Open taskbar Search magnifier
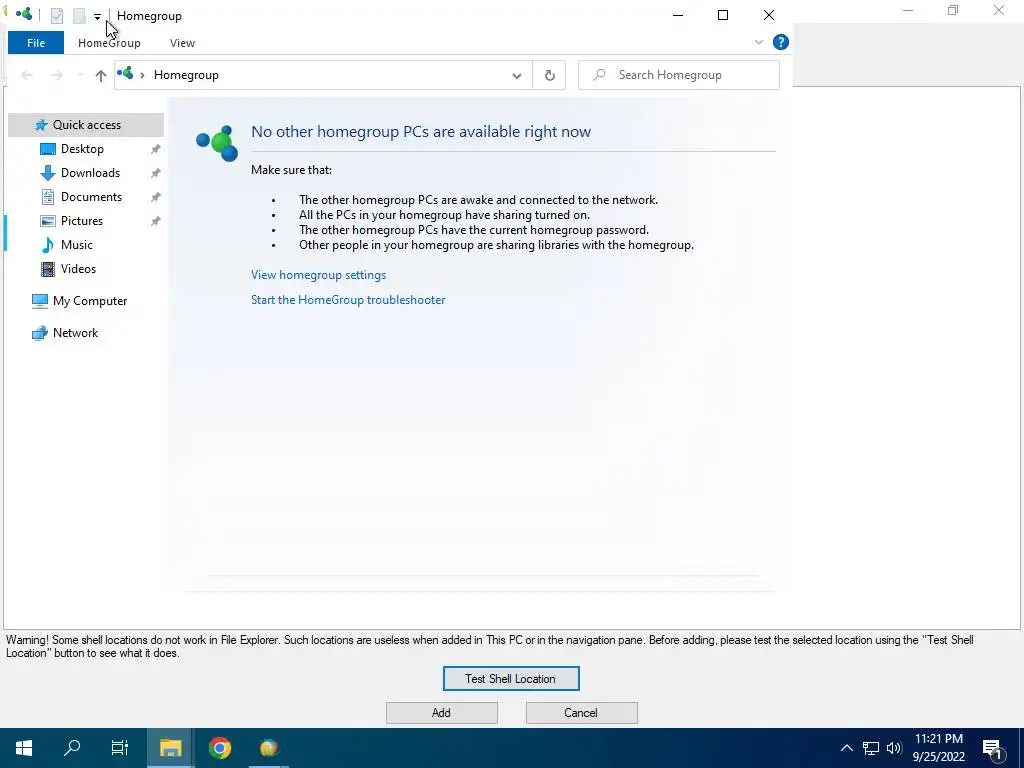 tap(72, 748)
